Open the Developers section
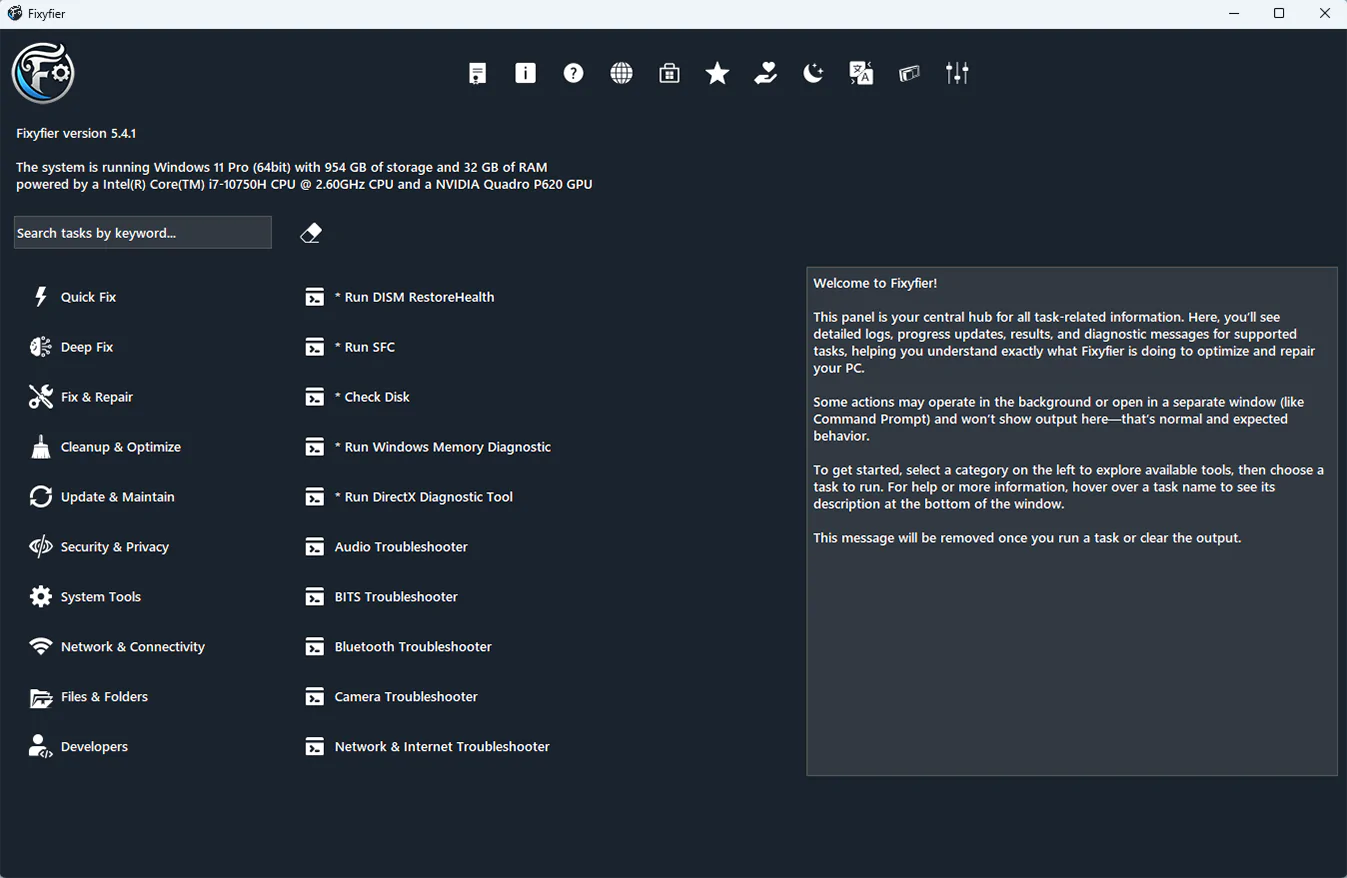The height and width of the screenshot is (878, 1347). (x=94, y=746)
